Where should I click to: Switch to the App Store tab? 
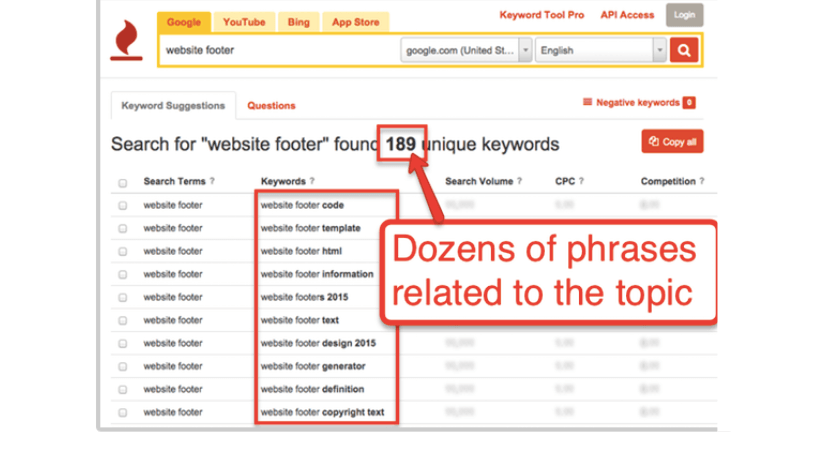click(355, 22)
